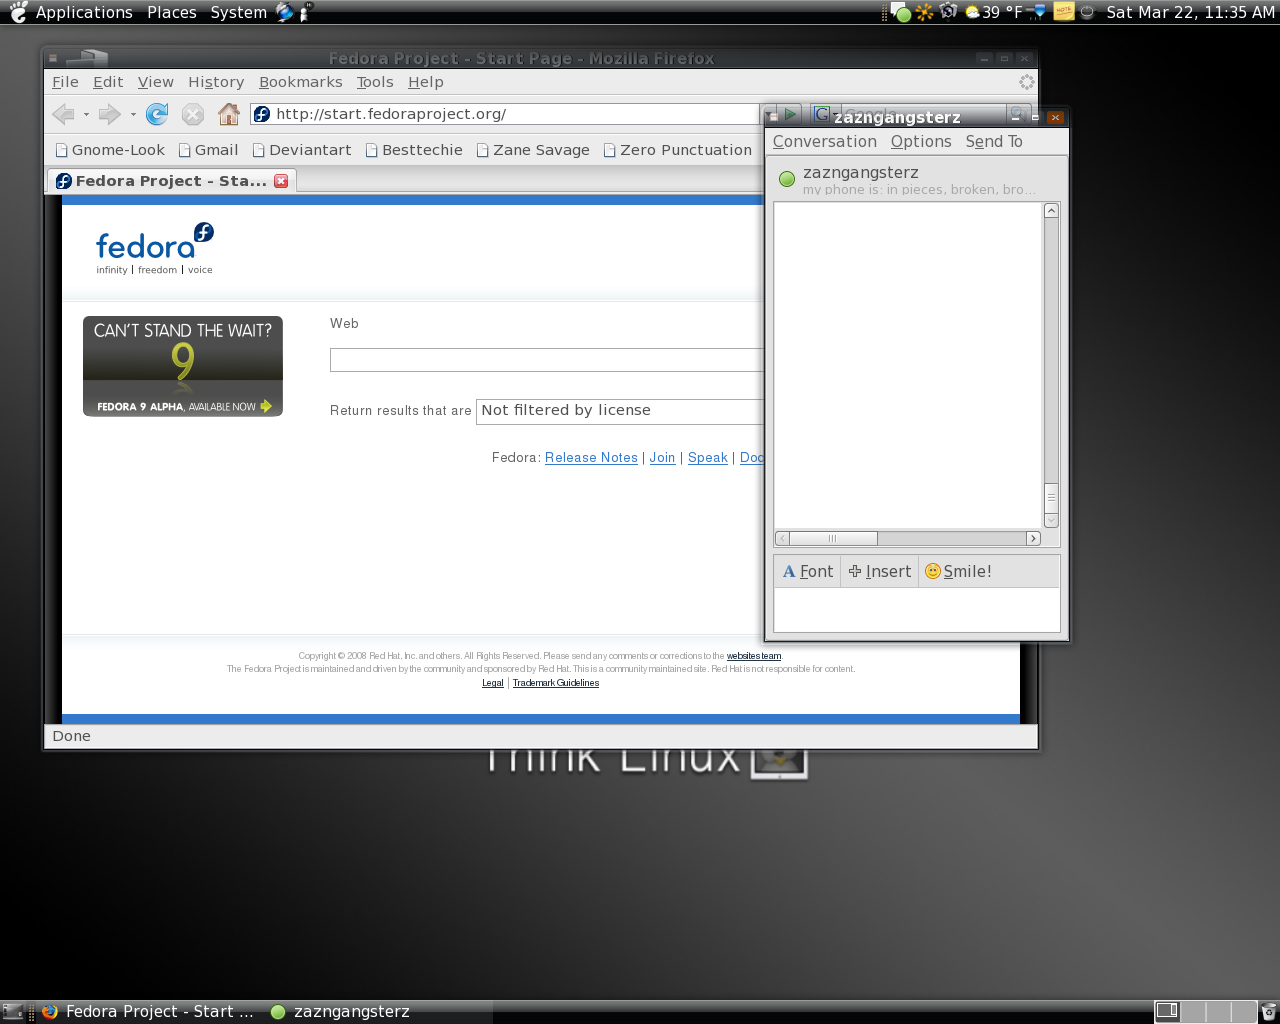The image size is (1280, 1024).
Task: Click chat horizontal scrollbar left arrow
Action: pyautogui.click(x=783, y=538)
